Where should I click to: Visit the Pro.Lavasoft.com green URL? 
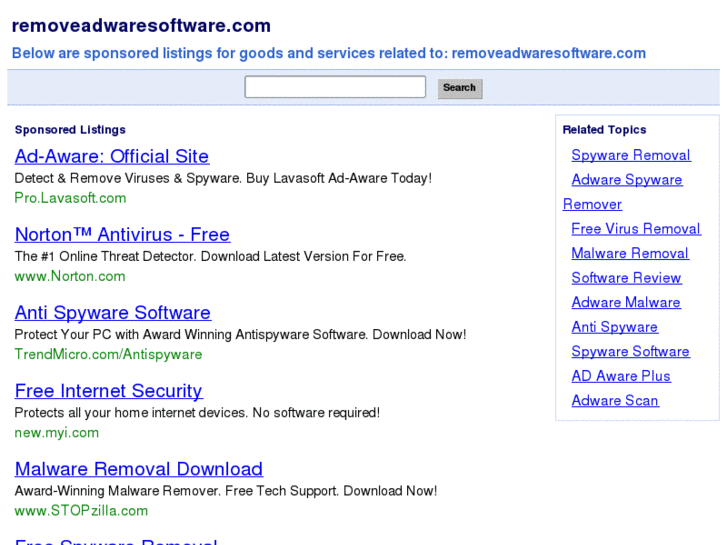(x=70, y=198)
